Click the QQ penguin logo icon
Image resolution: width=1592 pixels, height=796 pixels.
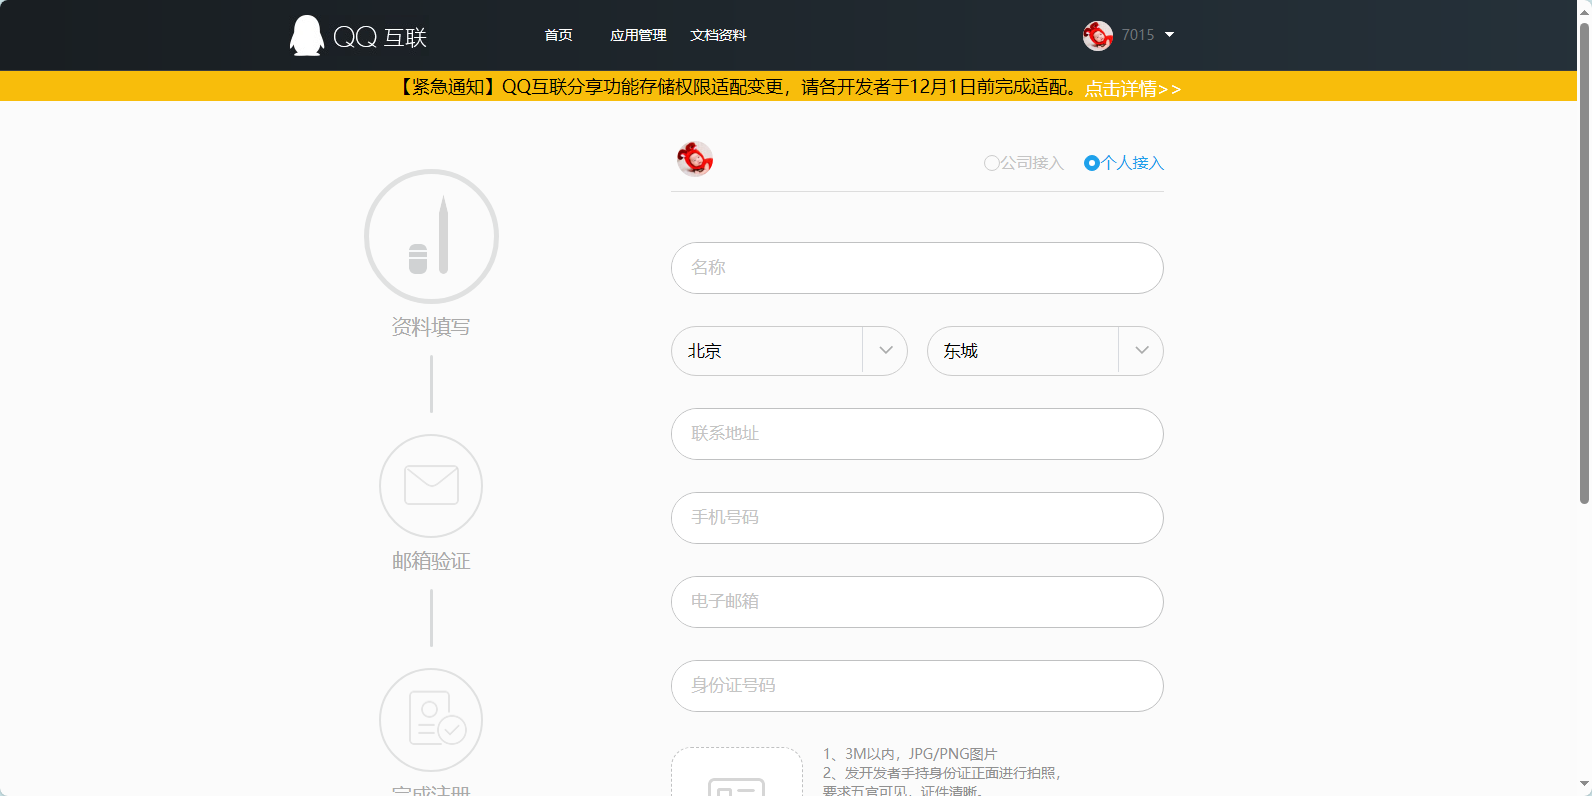pos(307,36)
